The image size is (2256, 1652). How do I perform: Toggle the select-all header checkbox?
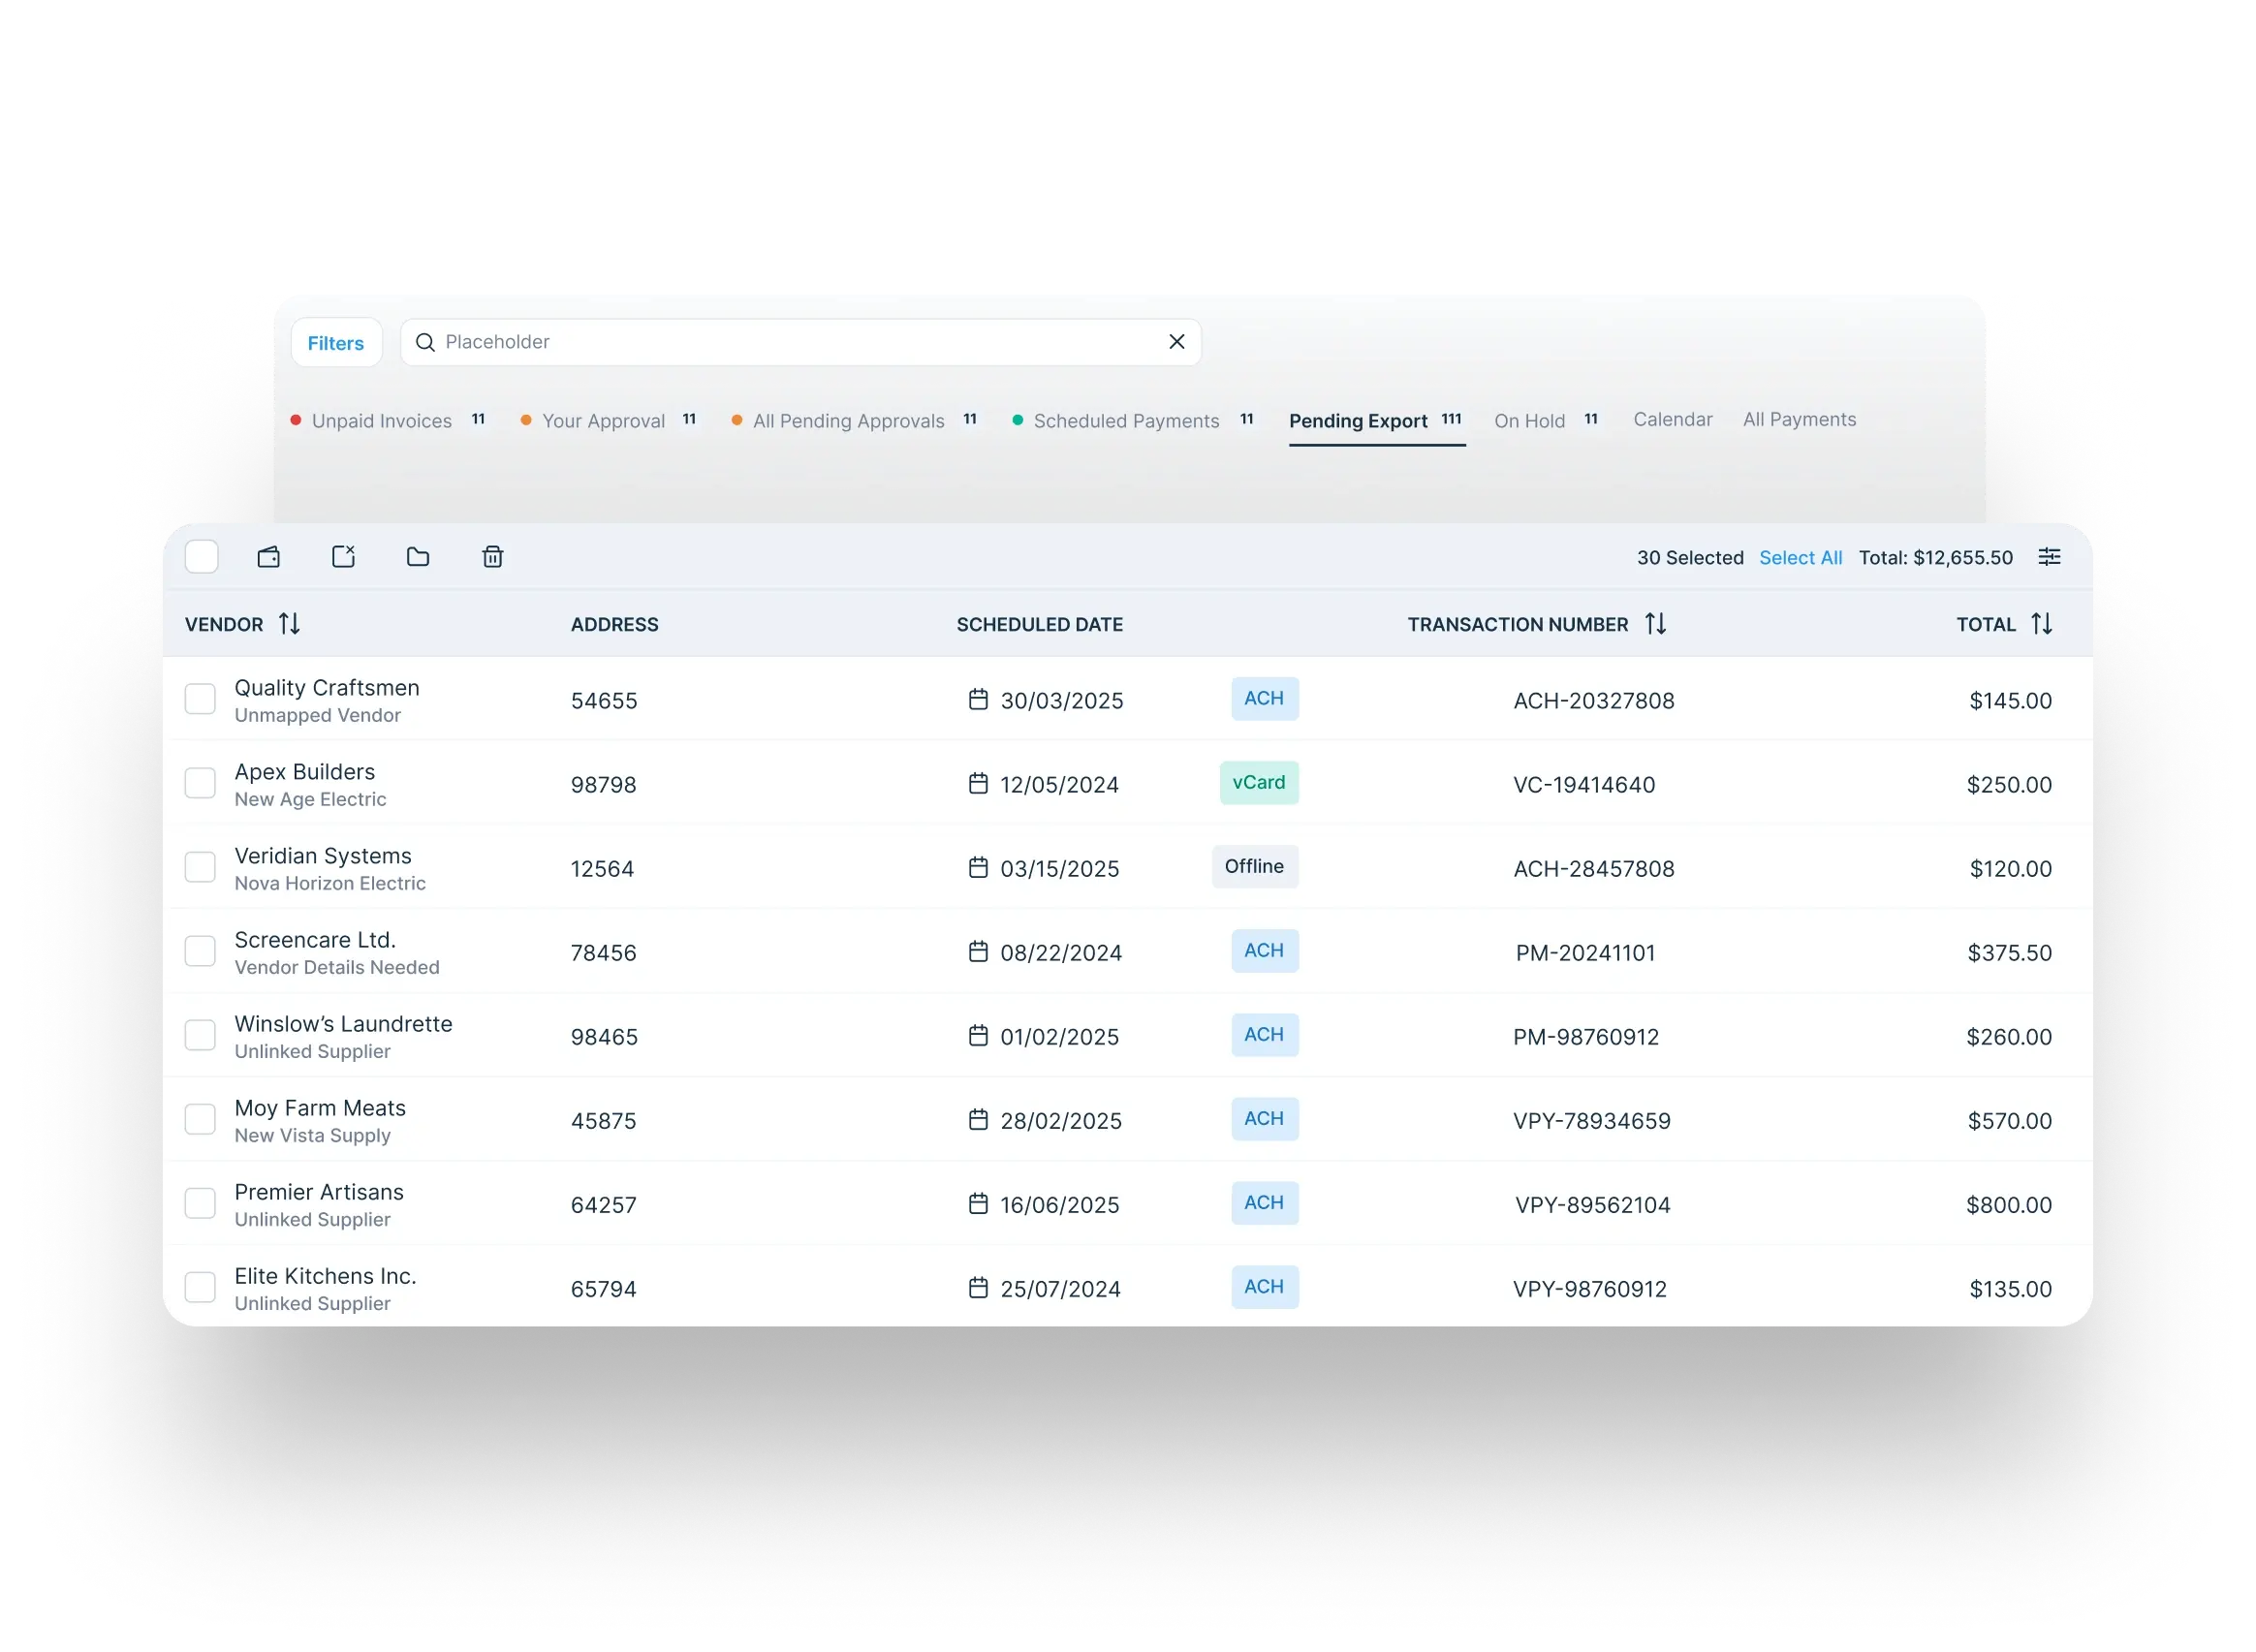coord(202,557)
